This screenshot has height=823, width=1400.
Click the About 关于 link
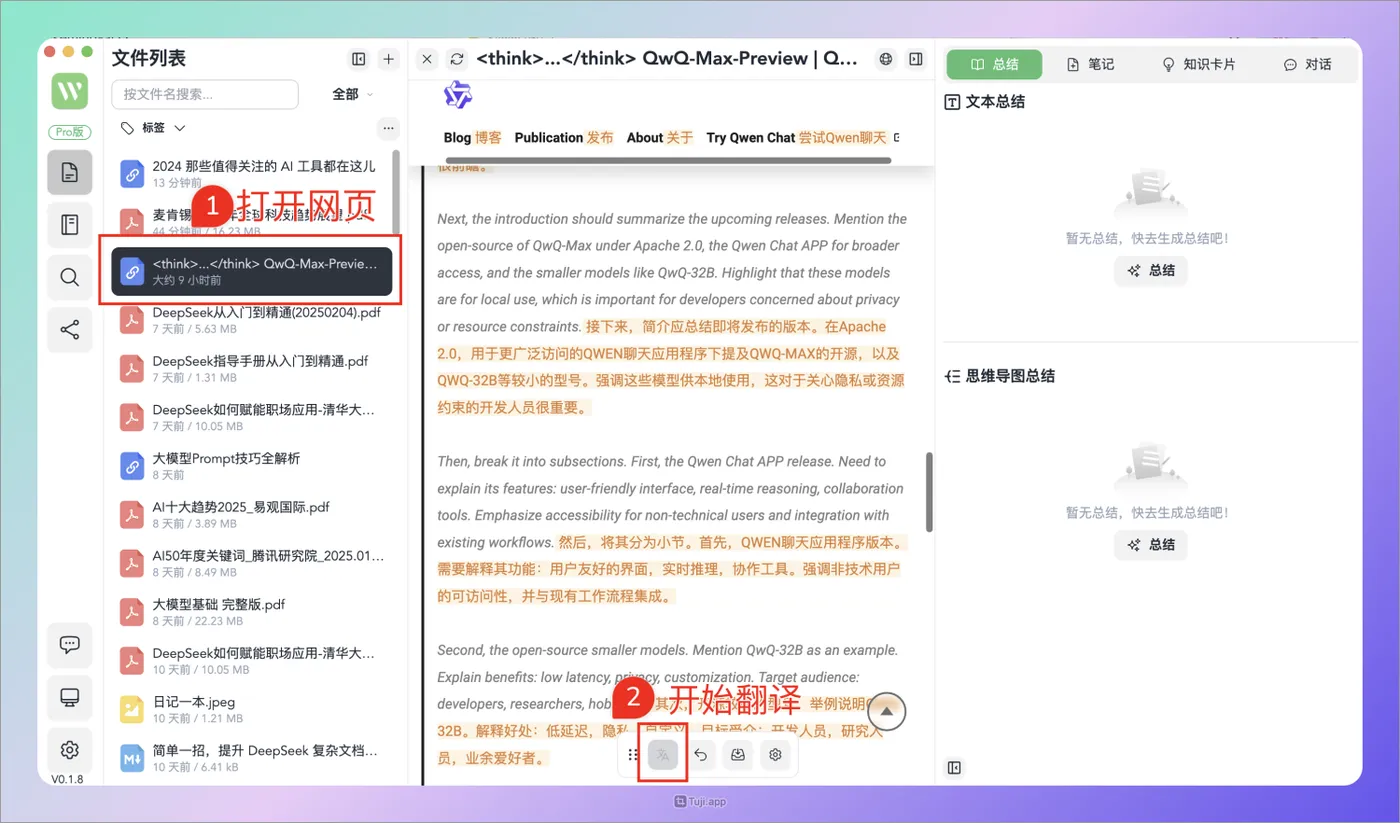pos(660,138)
